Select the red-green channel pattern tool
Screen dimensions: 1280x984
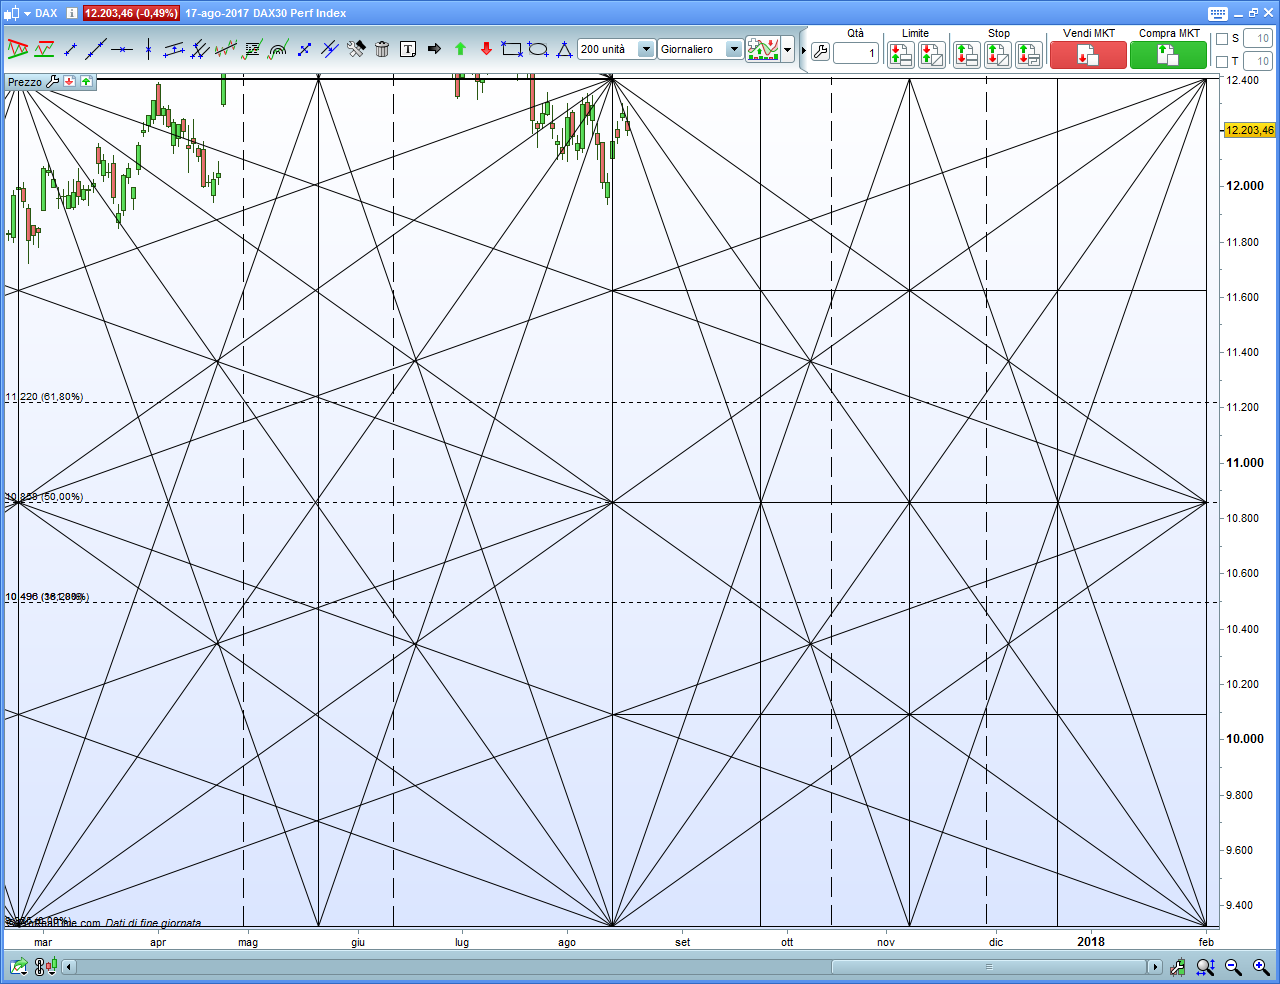[x=17, y=49]
